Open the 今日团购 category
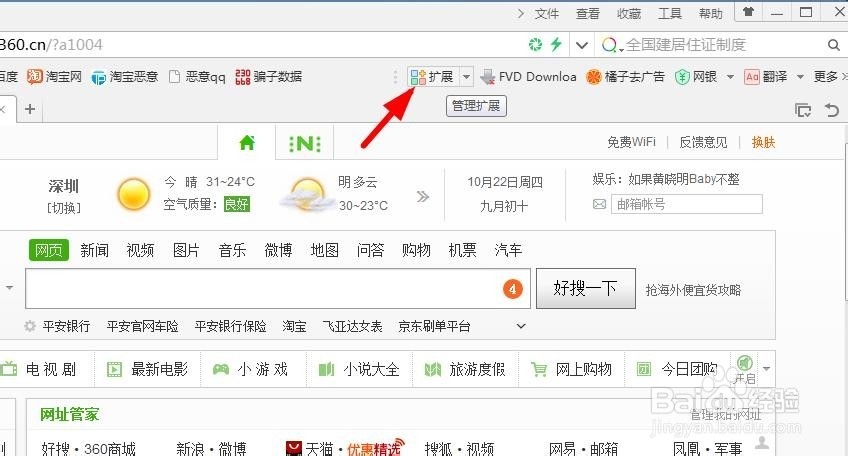Image resolution: width=848 pixels, height=456 pixels. click(x=677, y=369)
